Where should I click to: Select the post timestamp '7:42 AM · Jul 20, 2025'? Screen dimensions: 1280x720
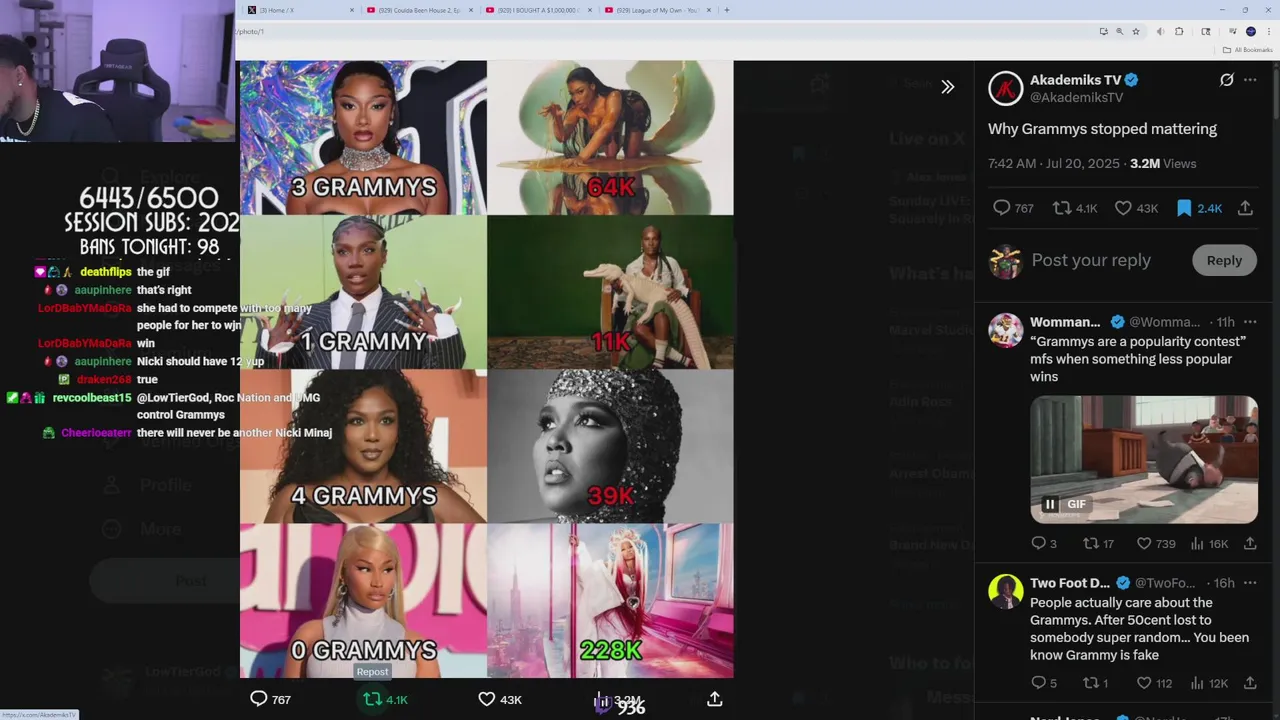[1054, 163]
